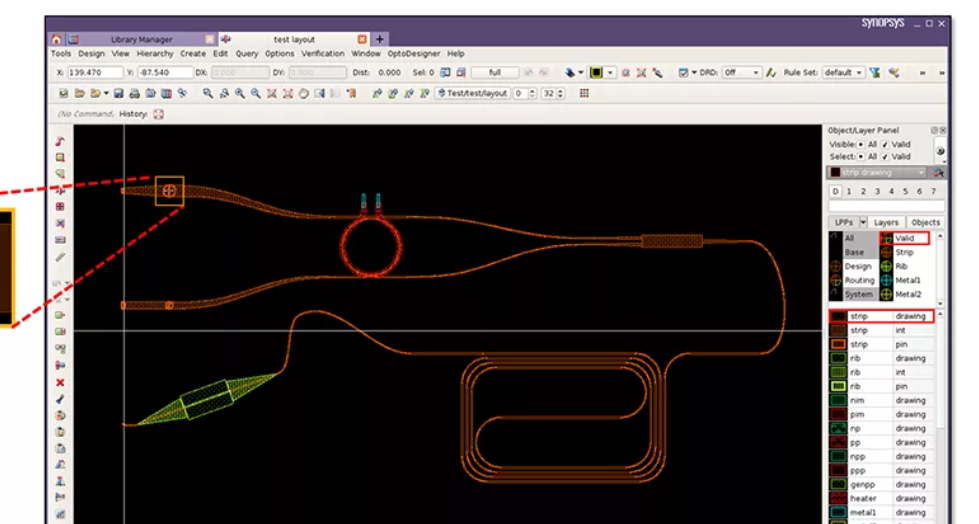The width and height of the screenshot is (979, 524).
Task: Open the Rule Set default dropdown
Action: [843, 73]
